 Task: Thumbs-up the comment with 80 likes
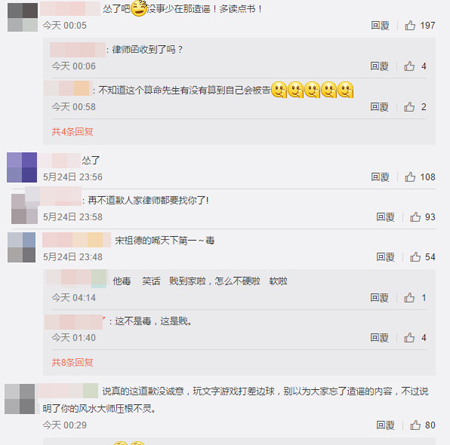(x=415, y=425)
